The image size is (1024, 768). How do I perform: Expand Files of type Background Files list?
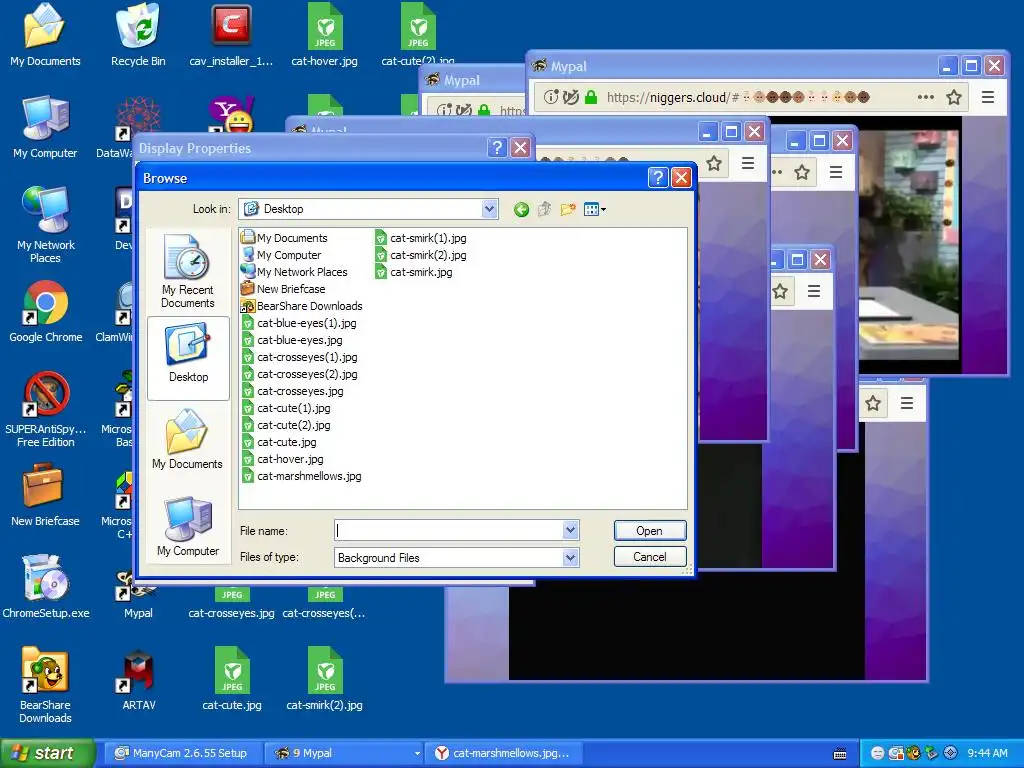click(570, 558)
